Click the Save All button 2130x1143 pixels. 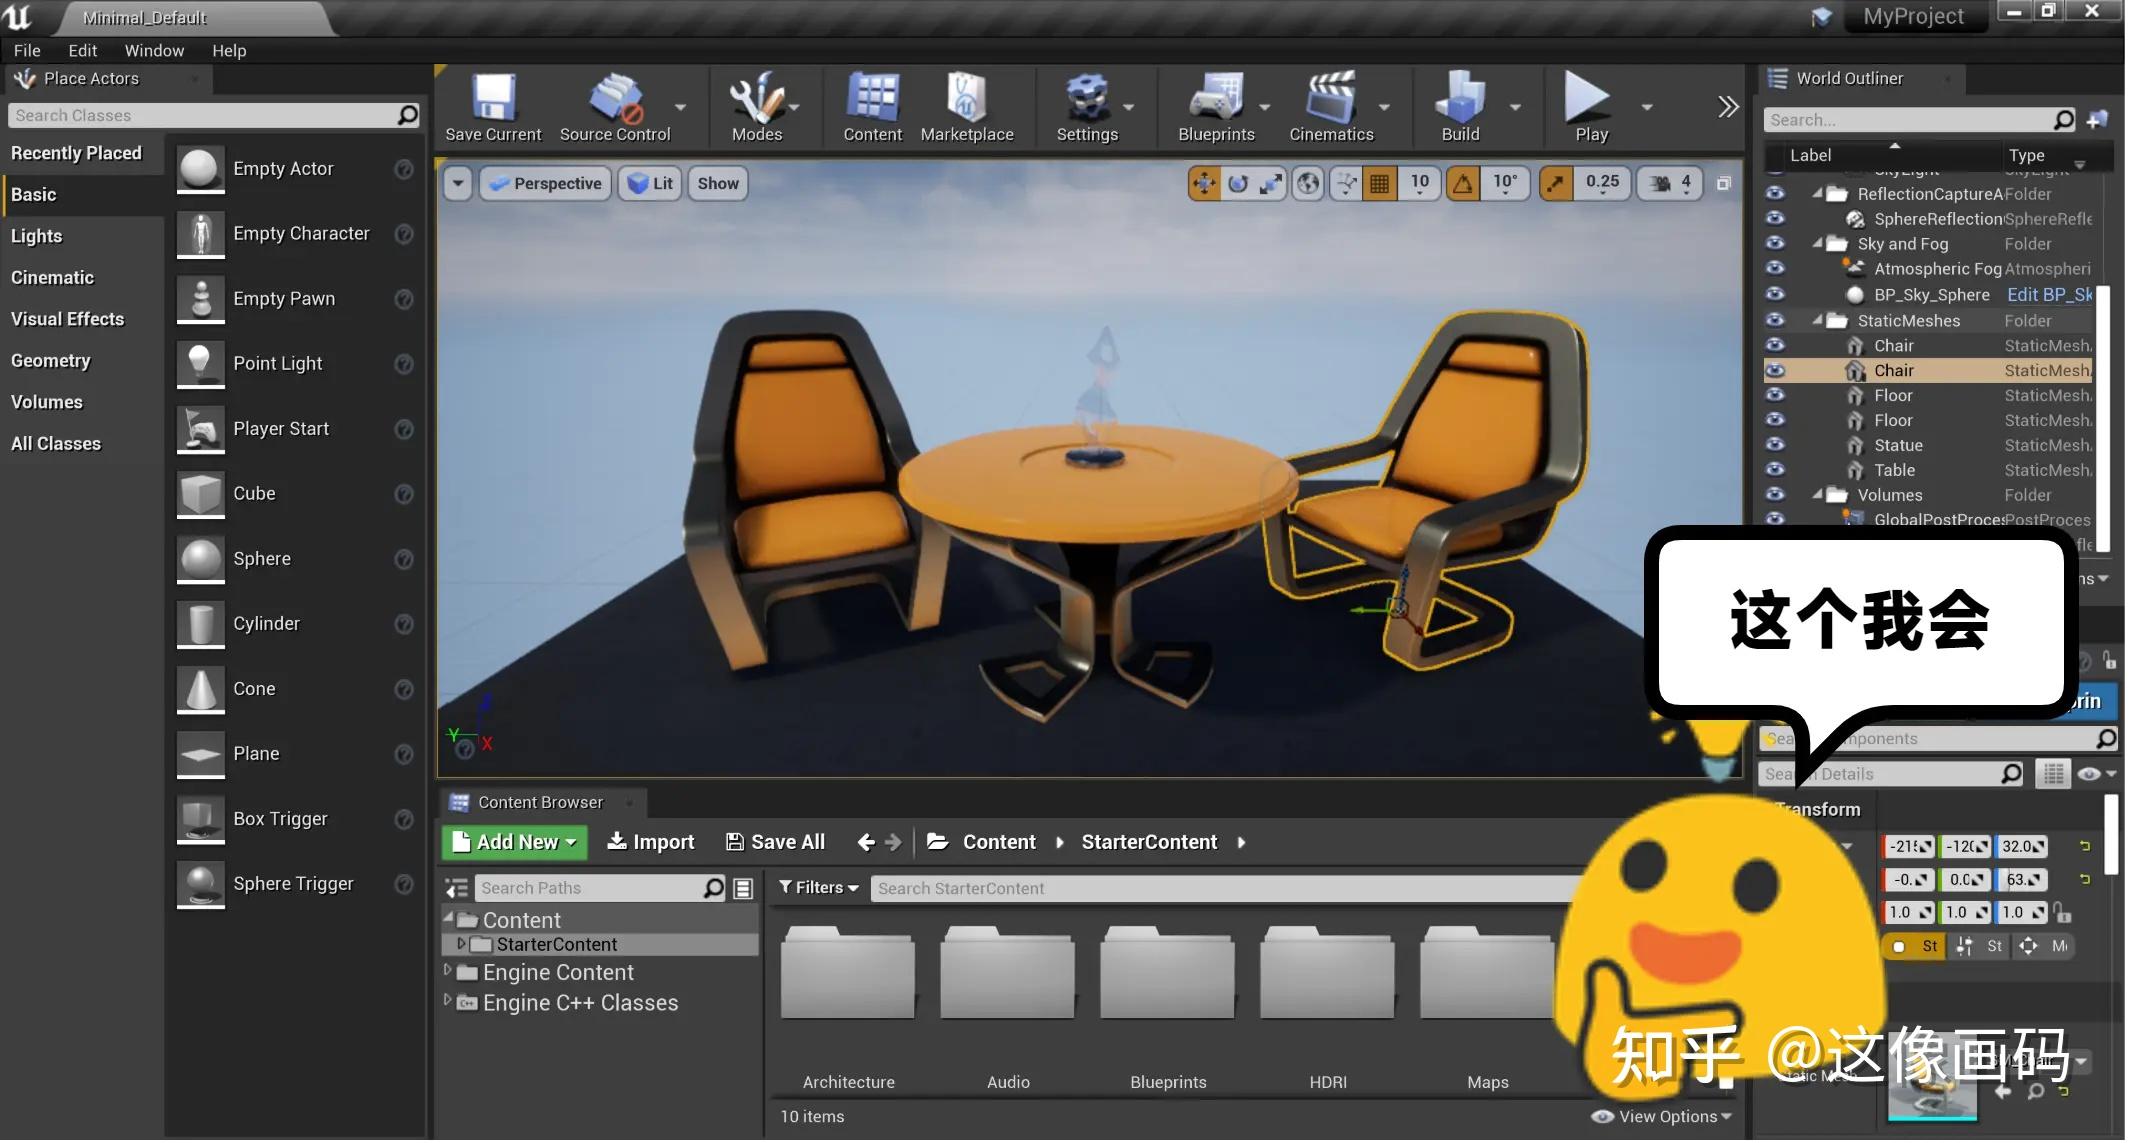tap(775, 841)
